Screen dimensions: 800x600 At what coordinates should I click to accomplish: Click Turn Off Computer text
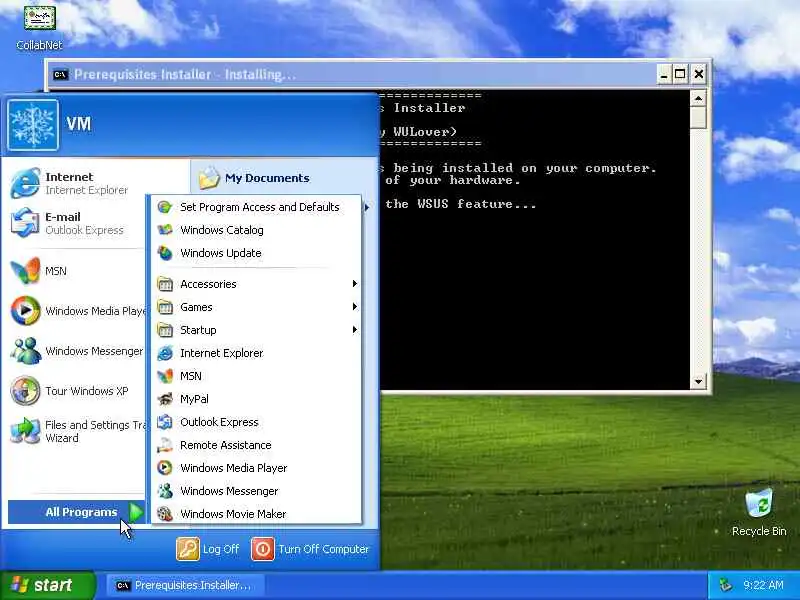coord(323,549)
